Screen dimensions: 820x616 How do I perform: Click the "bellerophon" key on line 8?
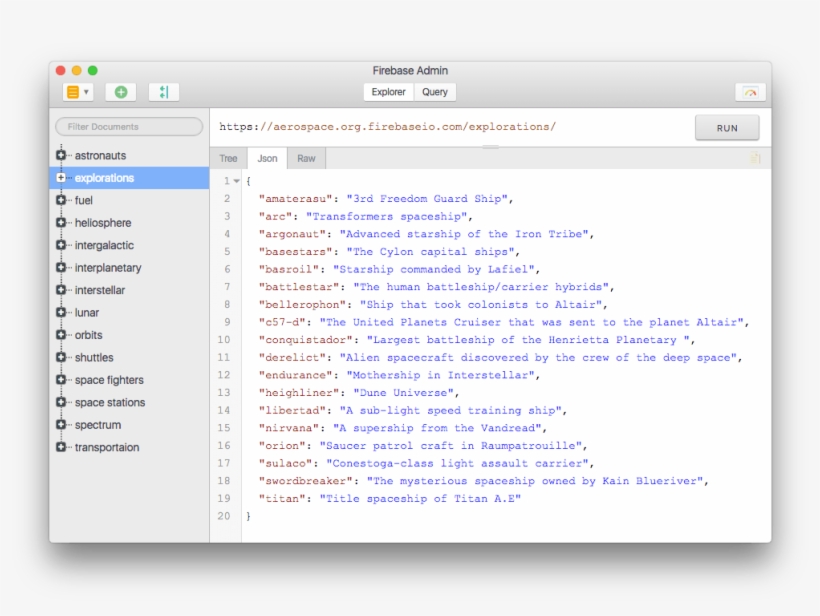302,305
